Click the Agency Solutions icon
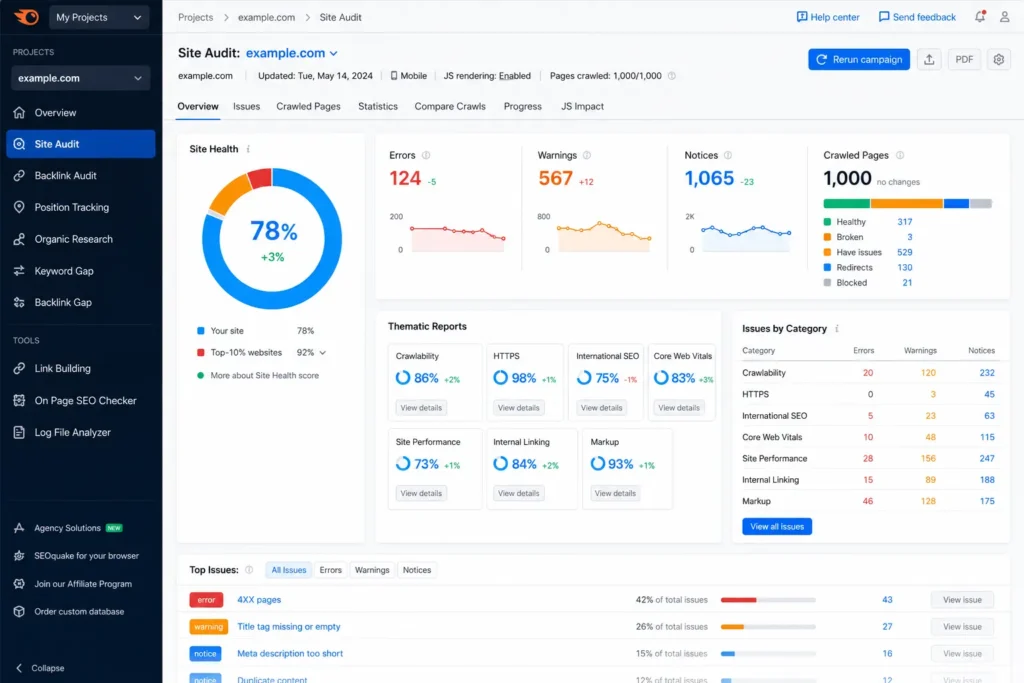1024x683 pixels. click(19, 528)
